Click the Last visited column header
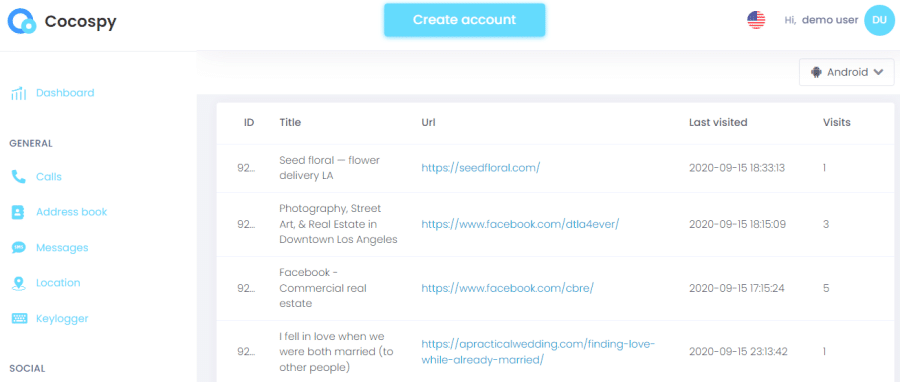900x382 pixels. click(718, 122)
